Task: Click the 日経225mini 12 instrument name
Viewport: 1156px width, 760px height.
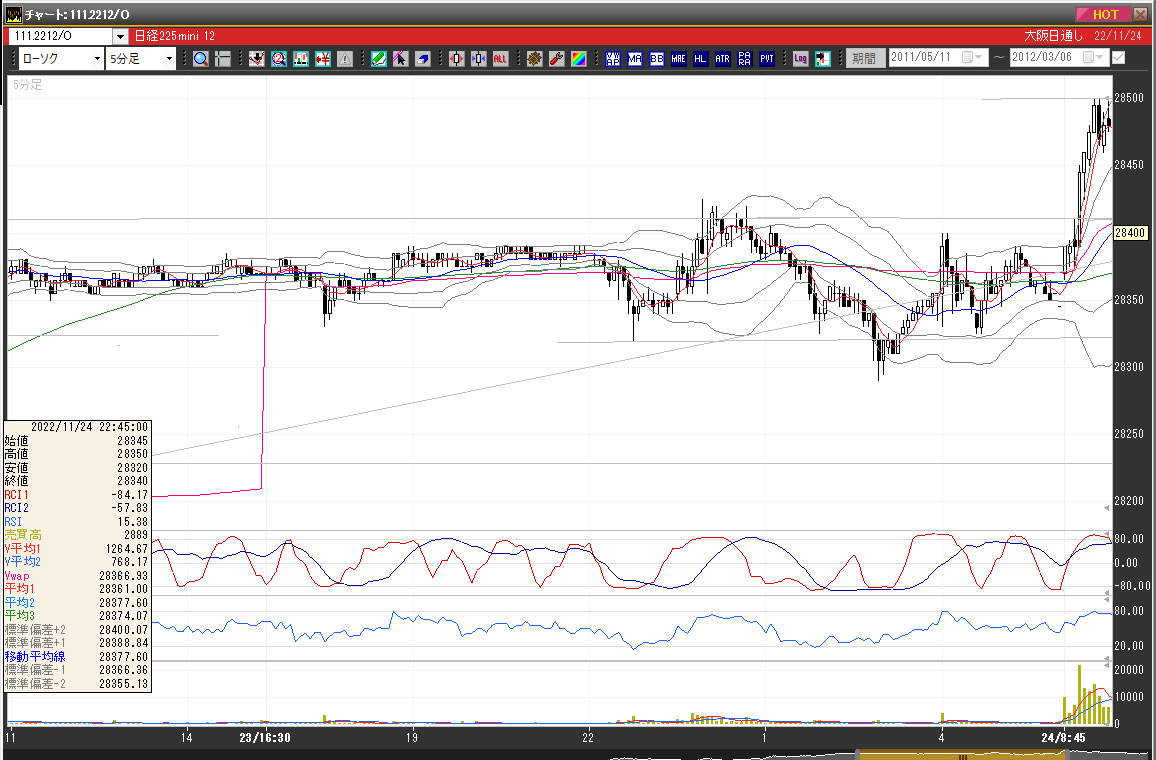Action: point(175,36)
